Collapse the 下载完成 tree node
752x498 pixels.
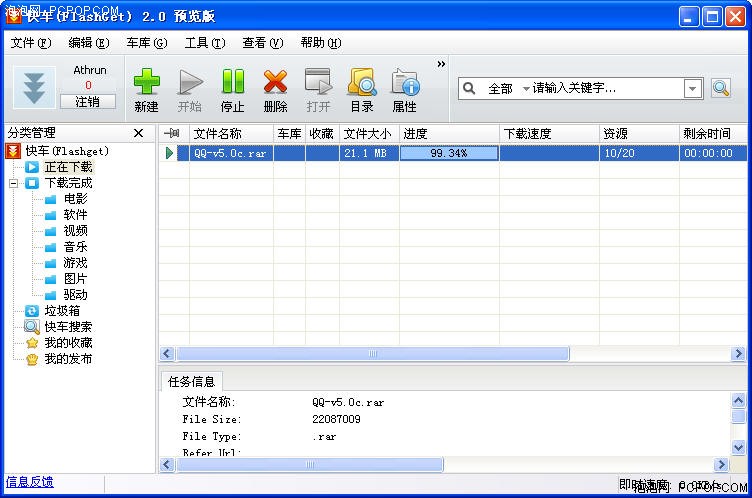click(x=13, y=183)
